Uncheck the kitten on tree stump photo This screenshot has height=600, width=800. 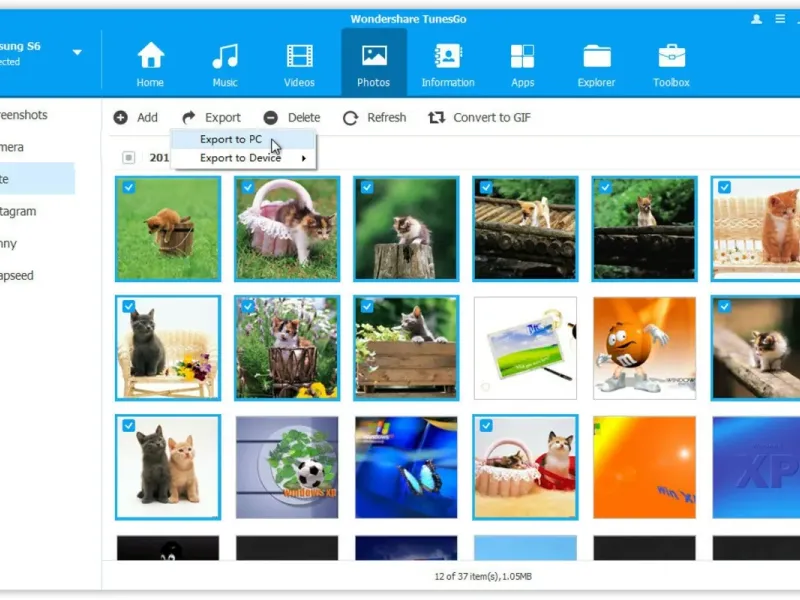pyautogui.click(x=367, y=187)
